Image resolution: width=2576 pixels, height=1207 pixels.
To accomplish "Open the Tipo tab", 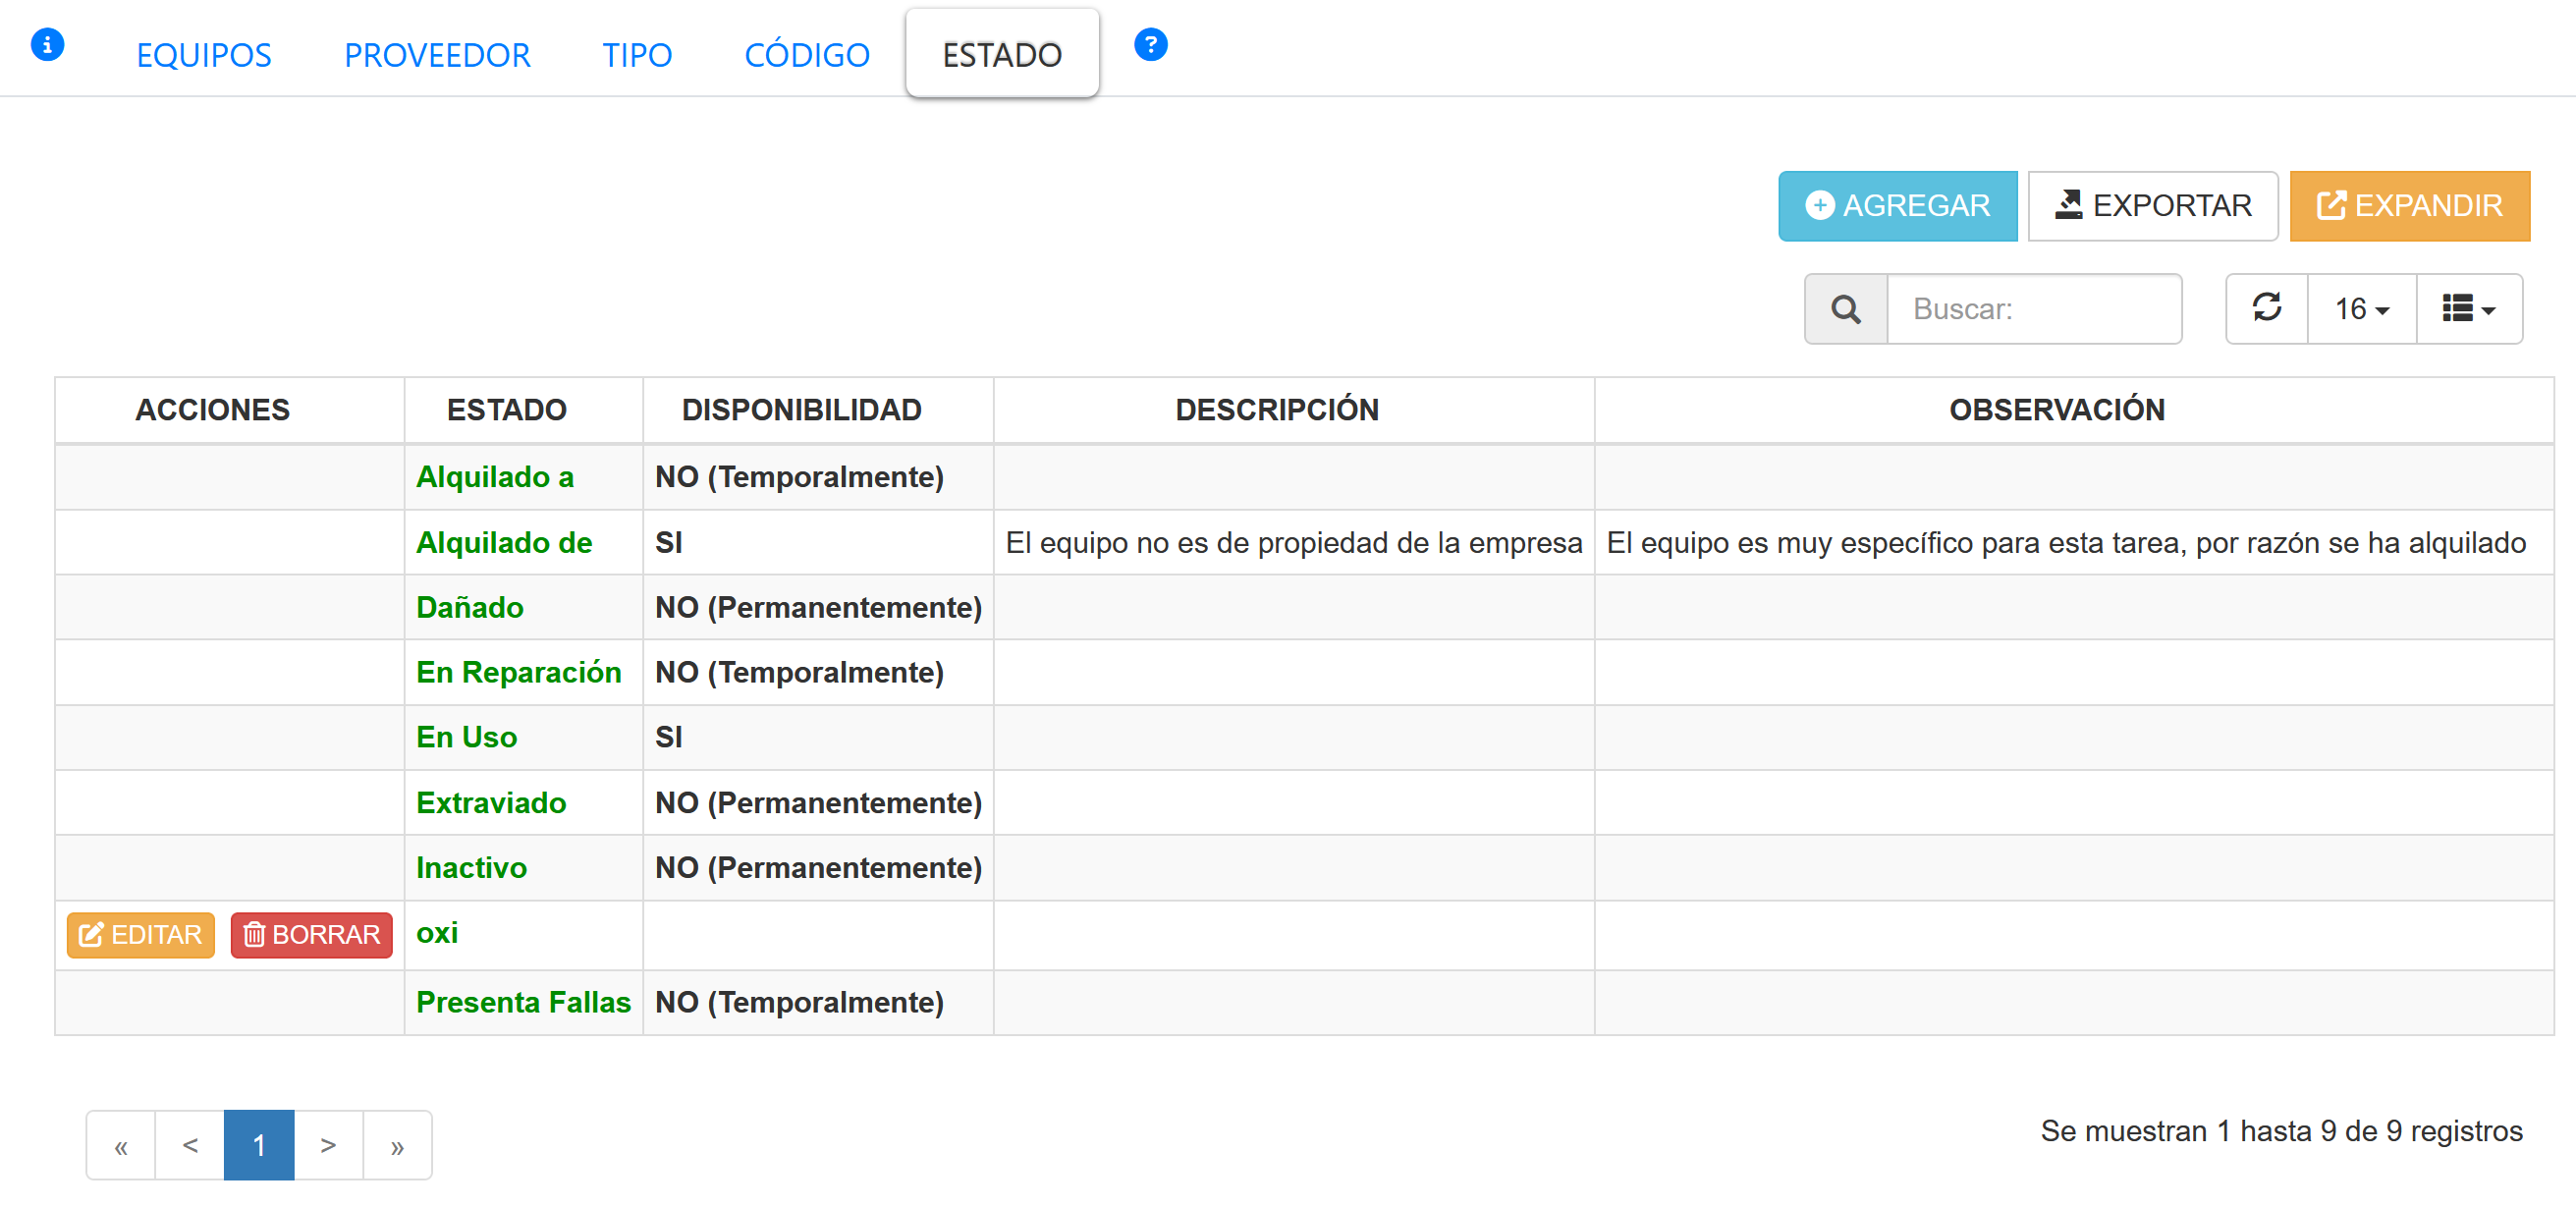I will coord(637,55).
